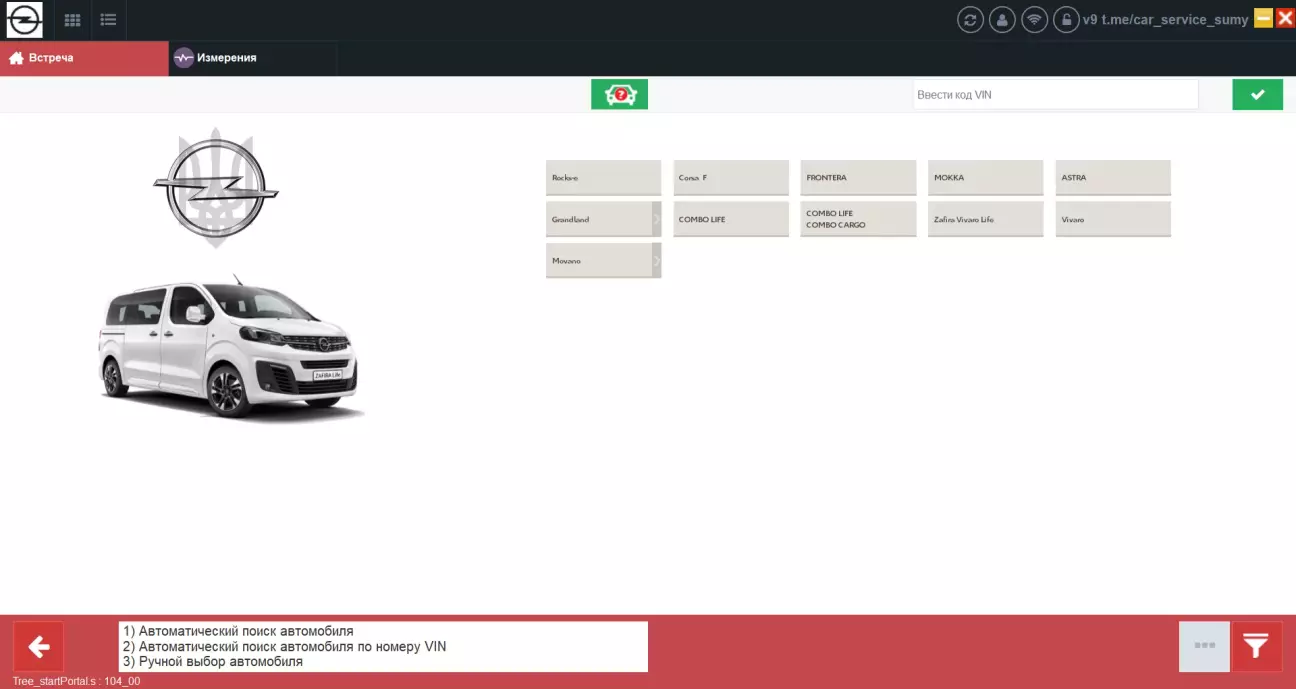Open the grid view icon in the top bar
Viewport: 1296px width, 689px height.
73,20
